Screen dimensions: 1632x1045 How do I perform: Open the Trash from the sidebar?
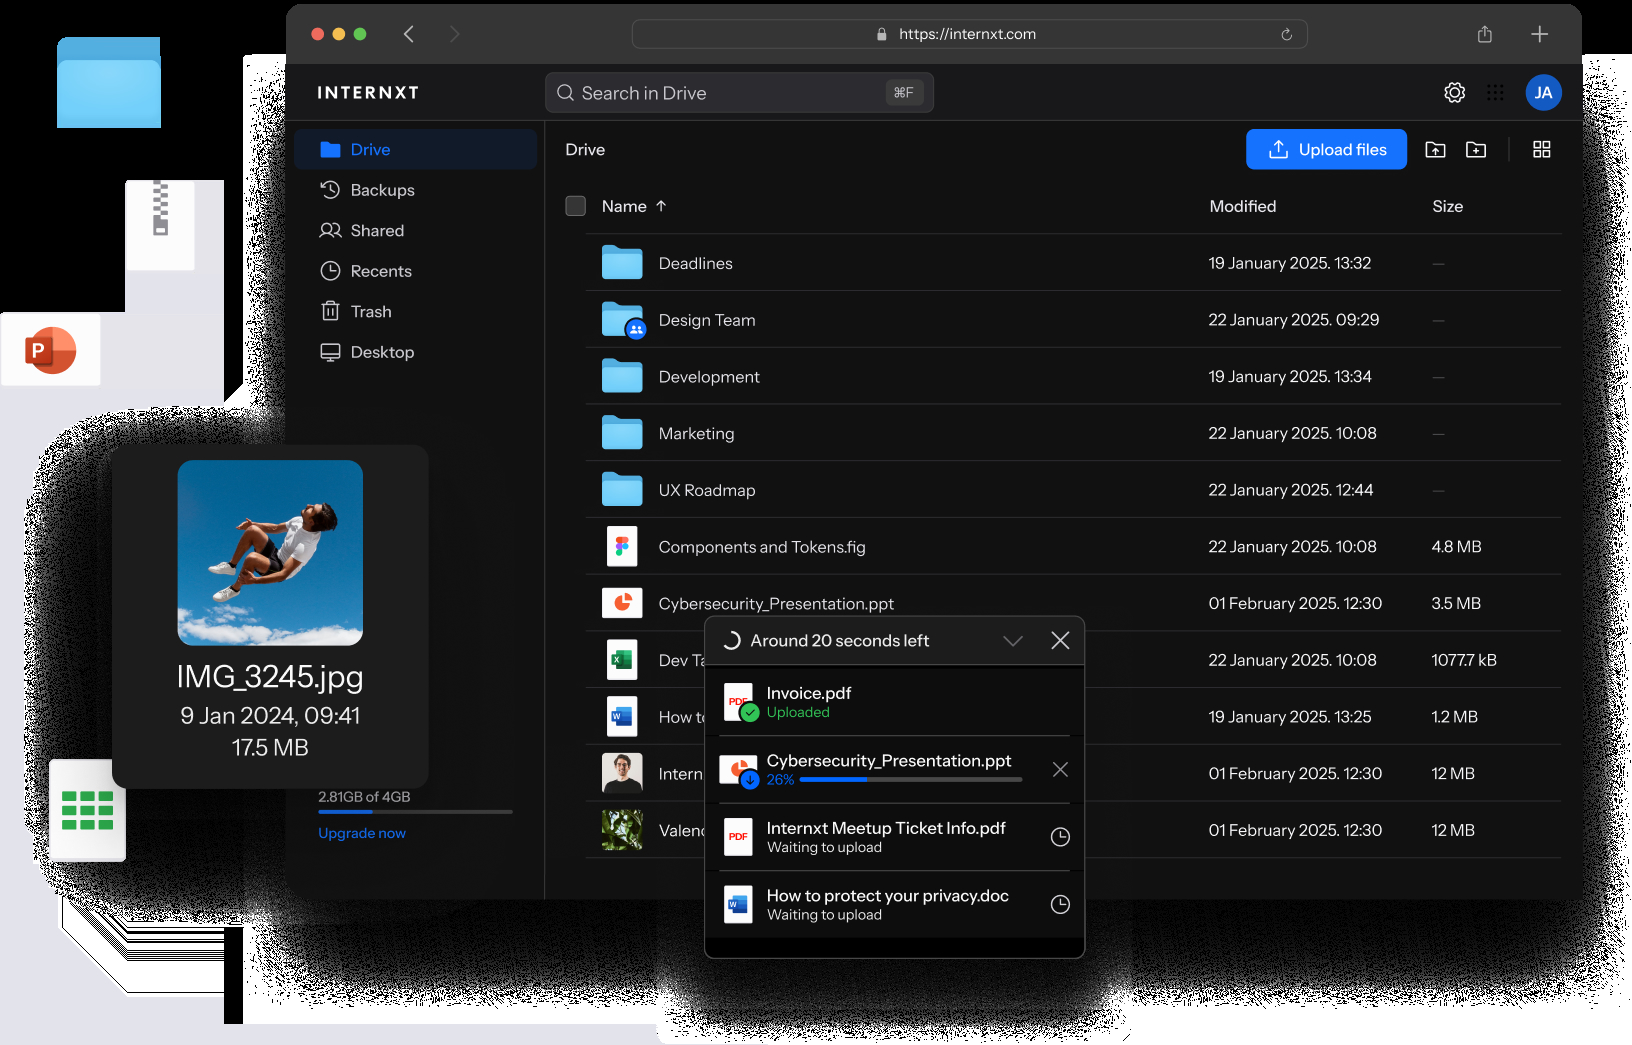(x=370, y=311)
